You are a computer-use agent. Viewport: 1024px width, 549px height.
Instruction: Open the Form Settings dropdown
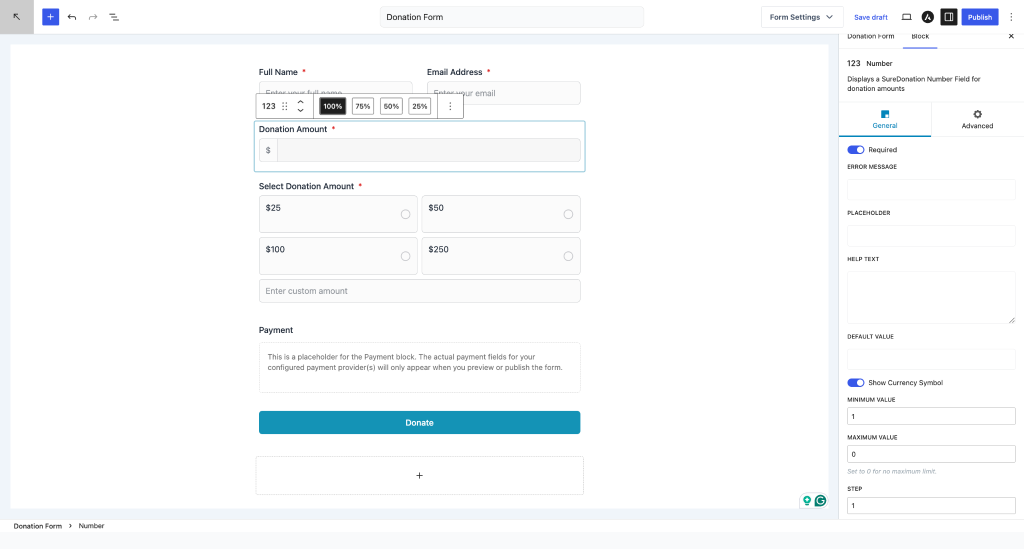pyautogui.click(x=802, y=17)
